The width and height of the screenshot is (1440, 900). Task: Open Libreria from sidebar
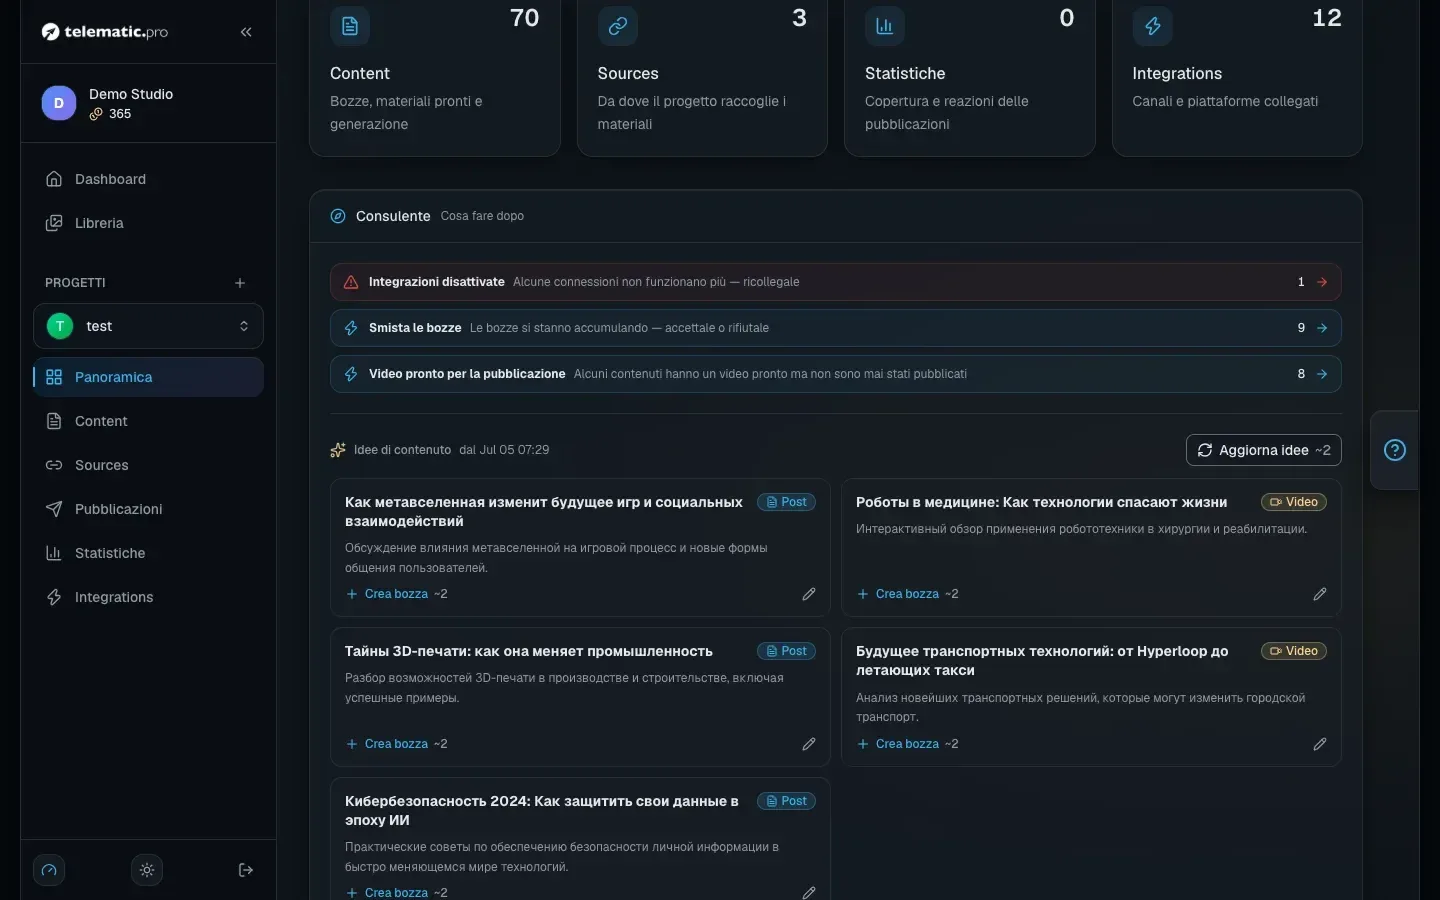(x=148, y=223)
